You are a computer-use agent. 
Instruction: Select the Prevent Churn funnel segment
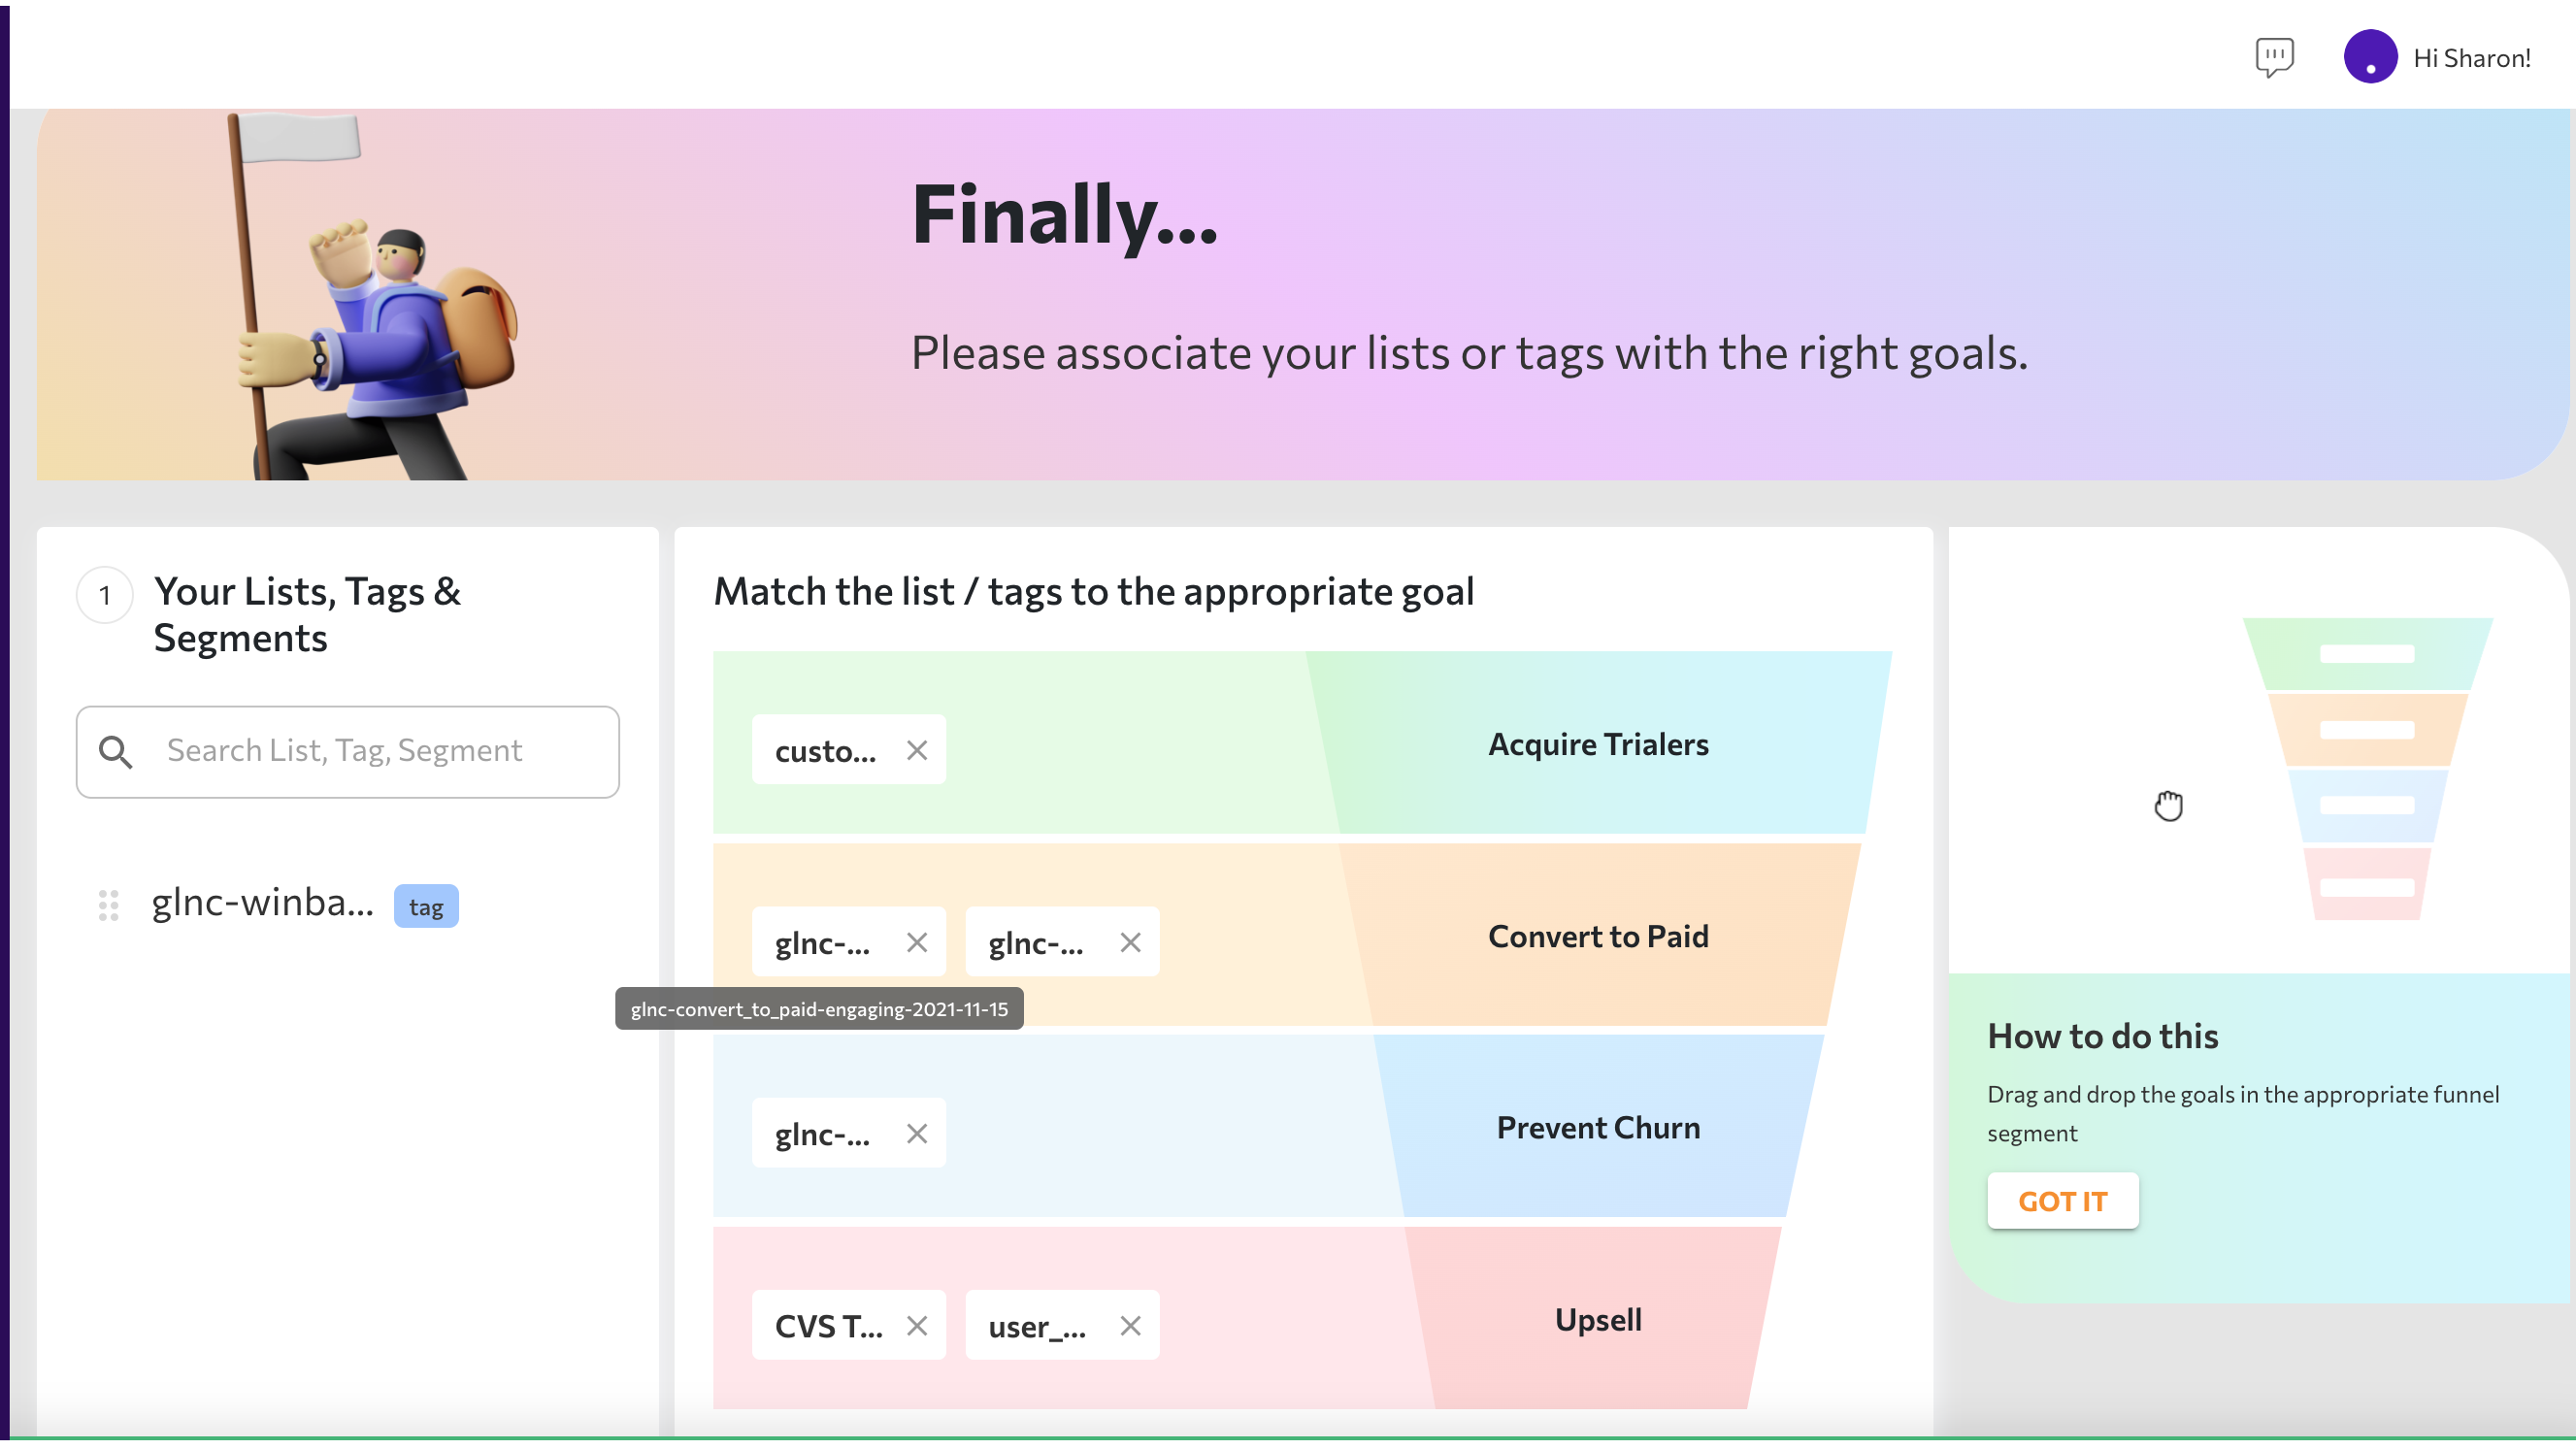point(1597,1127)
